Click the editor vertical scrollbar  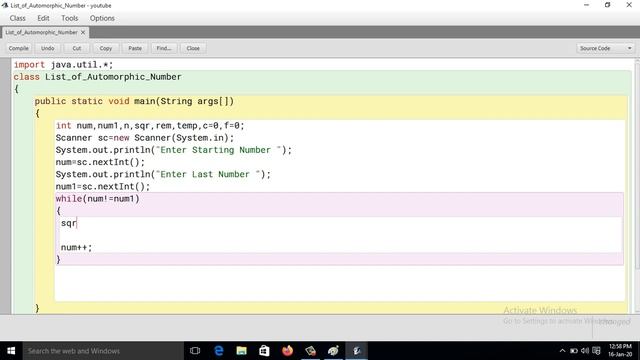tap(637, 186)
